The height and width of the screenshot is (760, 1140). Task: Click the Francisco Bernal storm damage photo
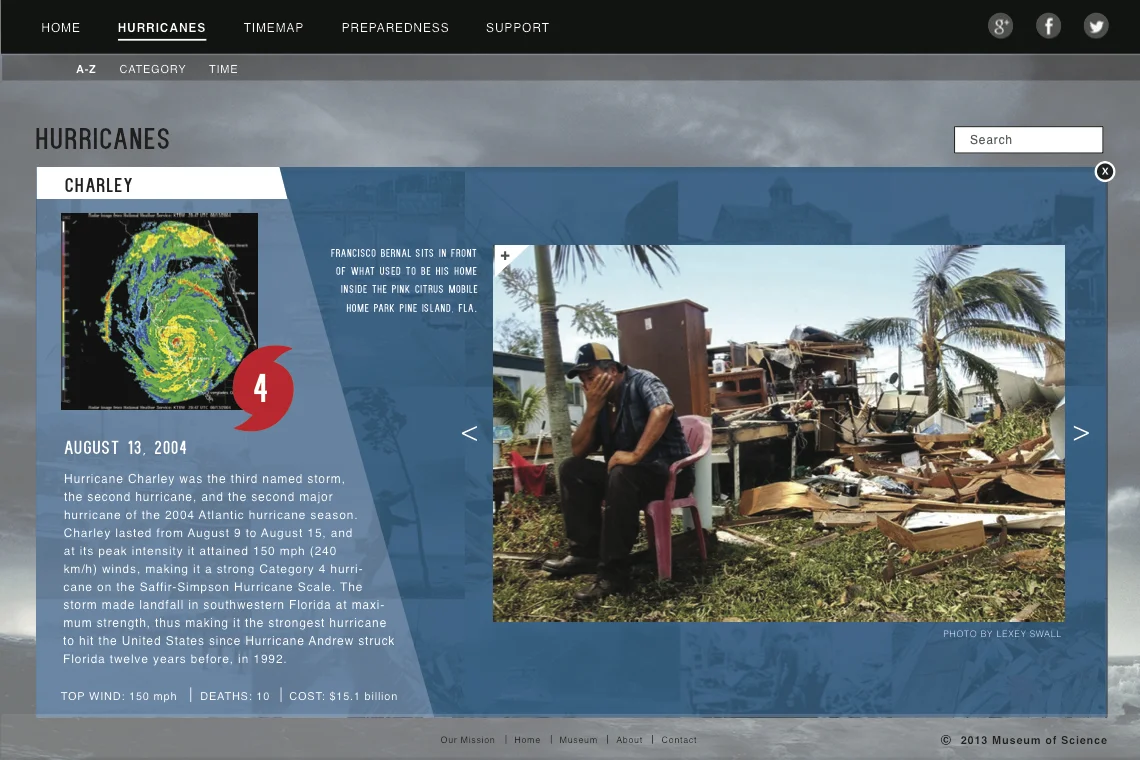(779, 433)
